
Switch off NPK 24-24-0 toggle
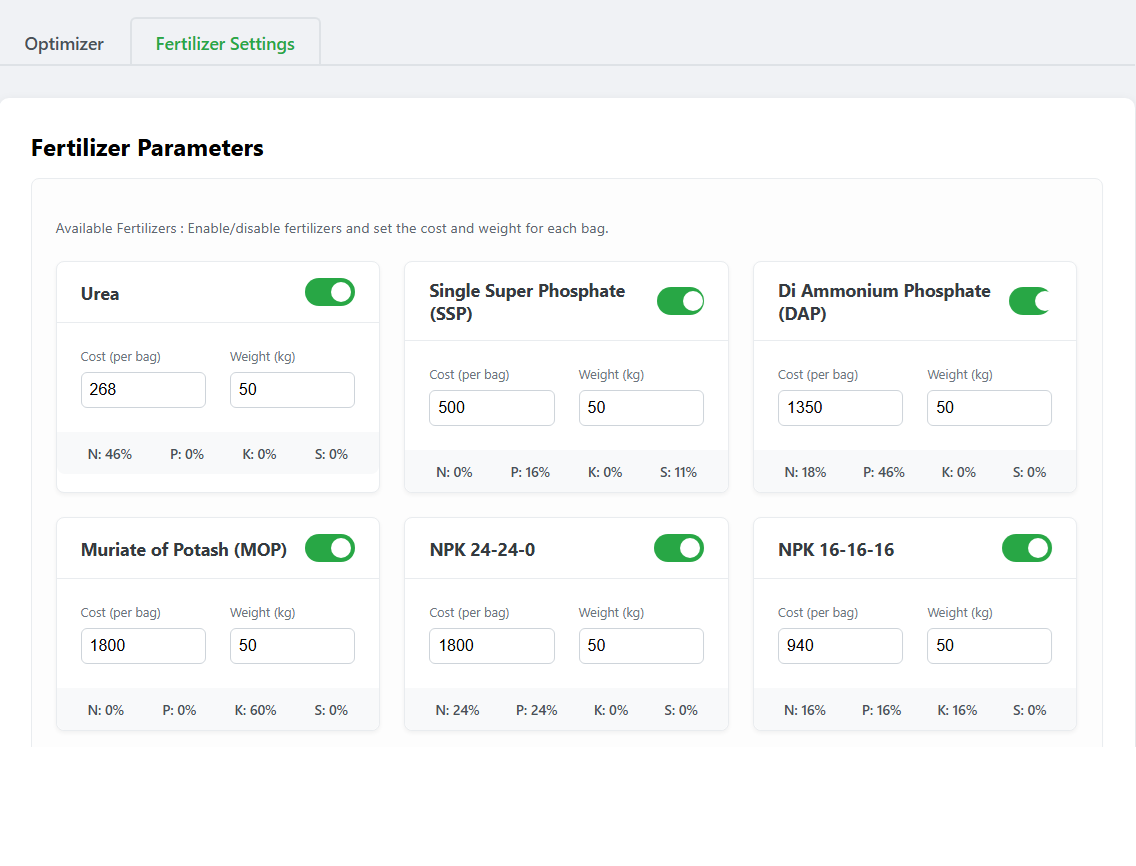pos(678,548)
